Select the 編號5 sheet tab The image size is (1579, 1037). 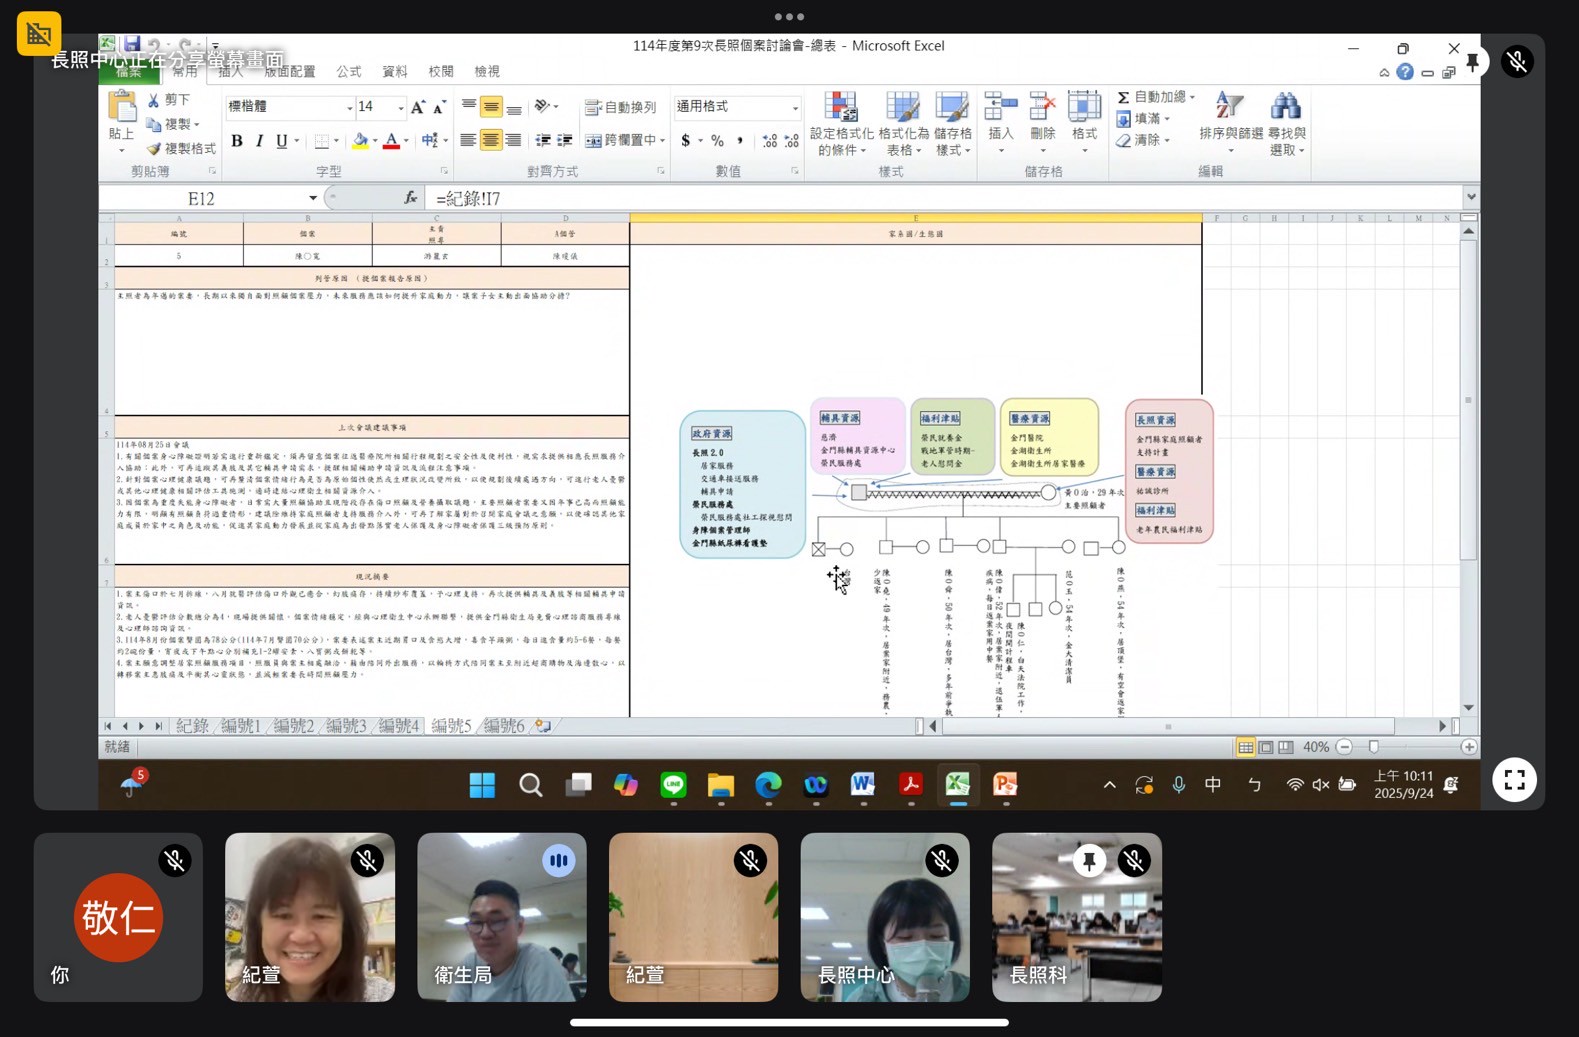click(451, 726)
